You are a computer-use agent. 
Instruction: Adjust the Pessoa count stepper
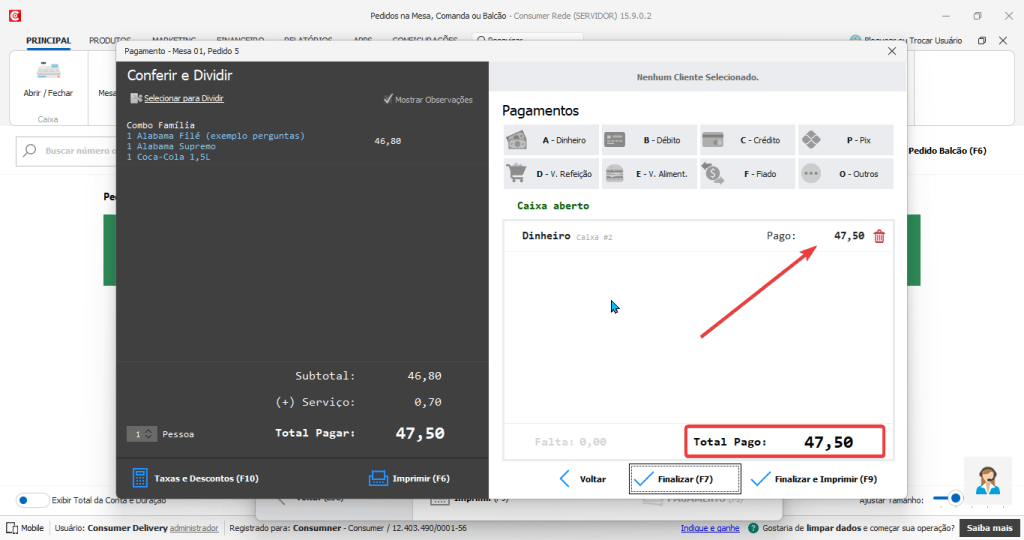tap(149, 434)
